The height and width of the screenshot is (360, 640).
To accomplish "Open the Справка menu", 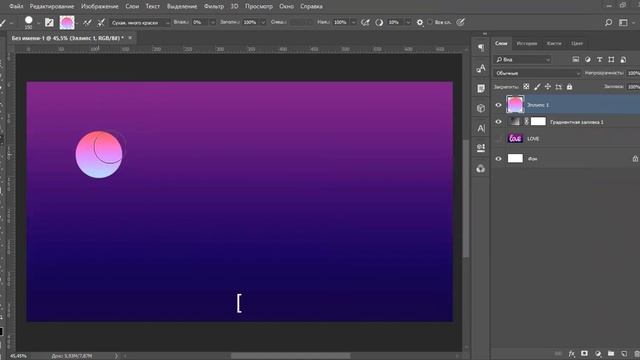I will tap(311, 7).
